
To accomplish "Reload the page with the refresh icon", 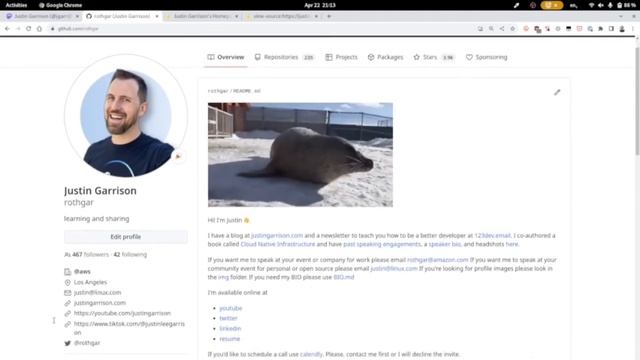I will (x=29, y=29).
